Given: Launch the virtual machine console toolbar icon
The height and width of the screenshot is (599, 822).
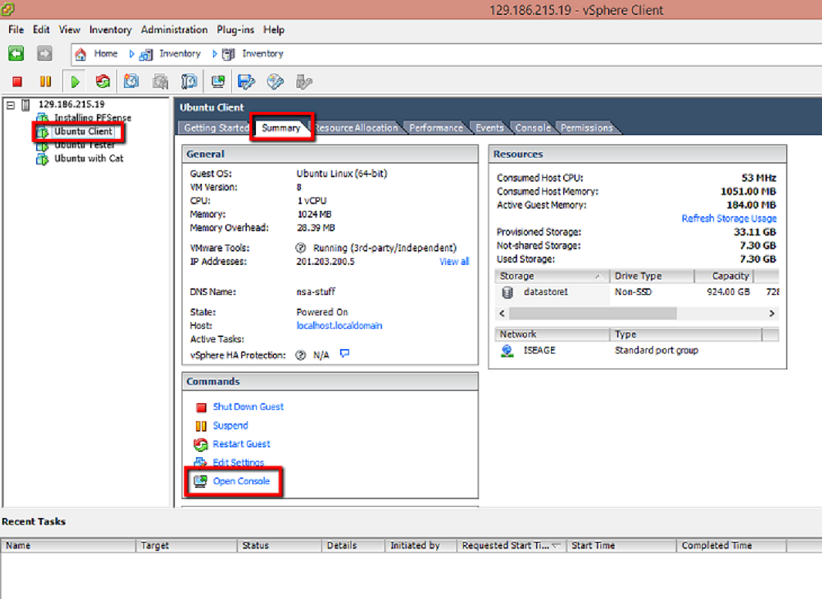Looking at the screenshot, I should 218,81.
